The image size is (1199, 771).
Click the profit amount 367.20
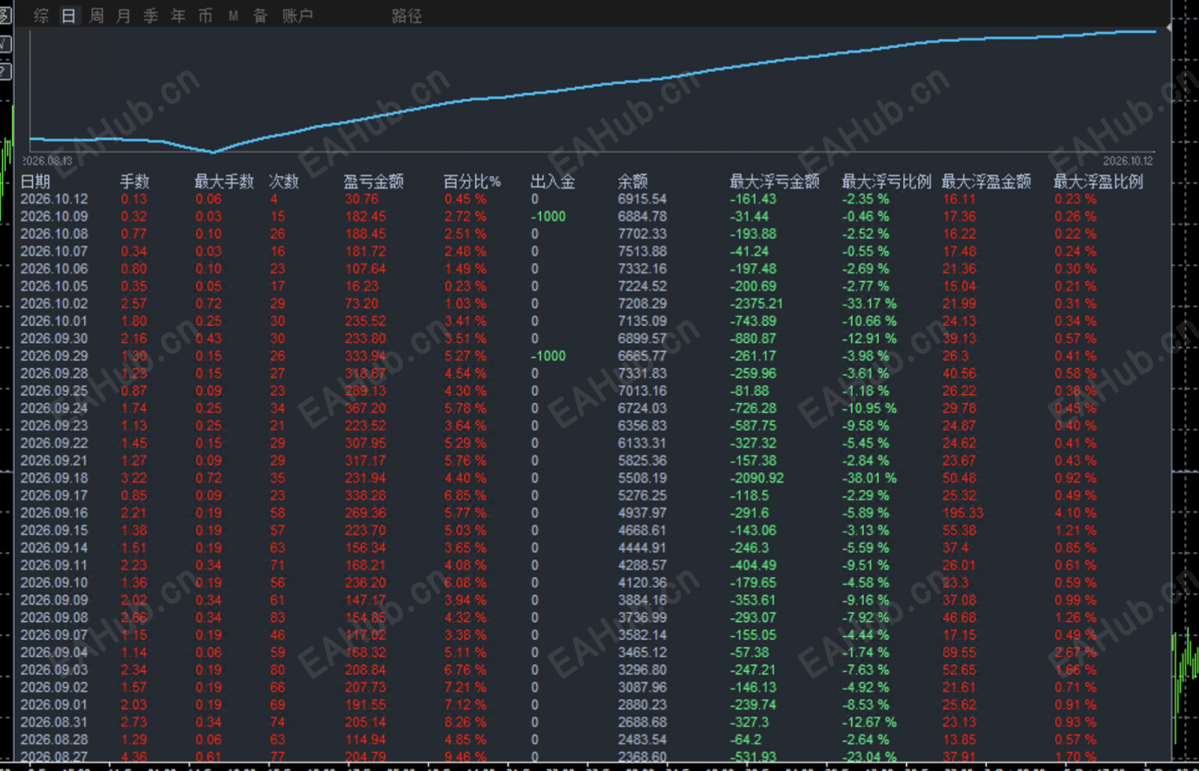point(366,408)
